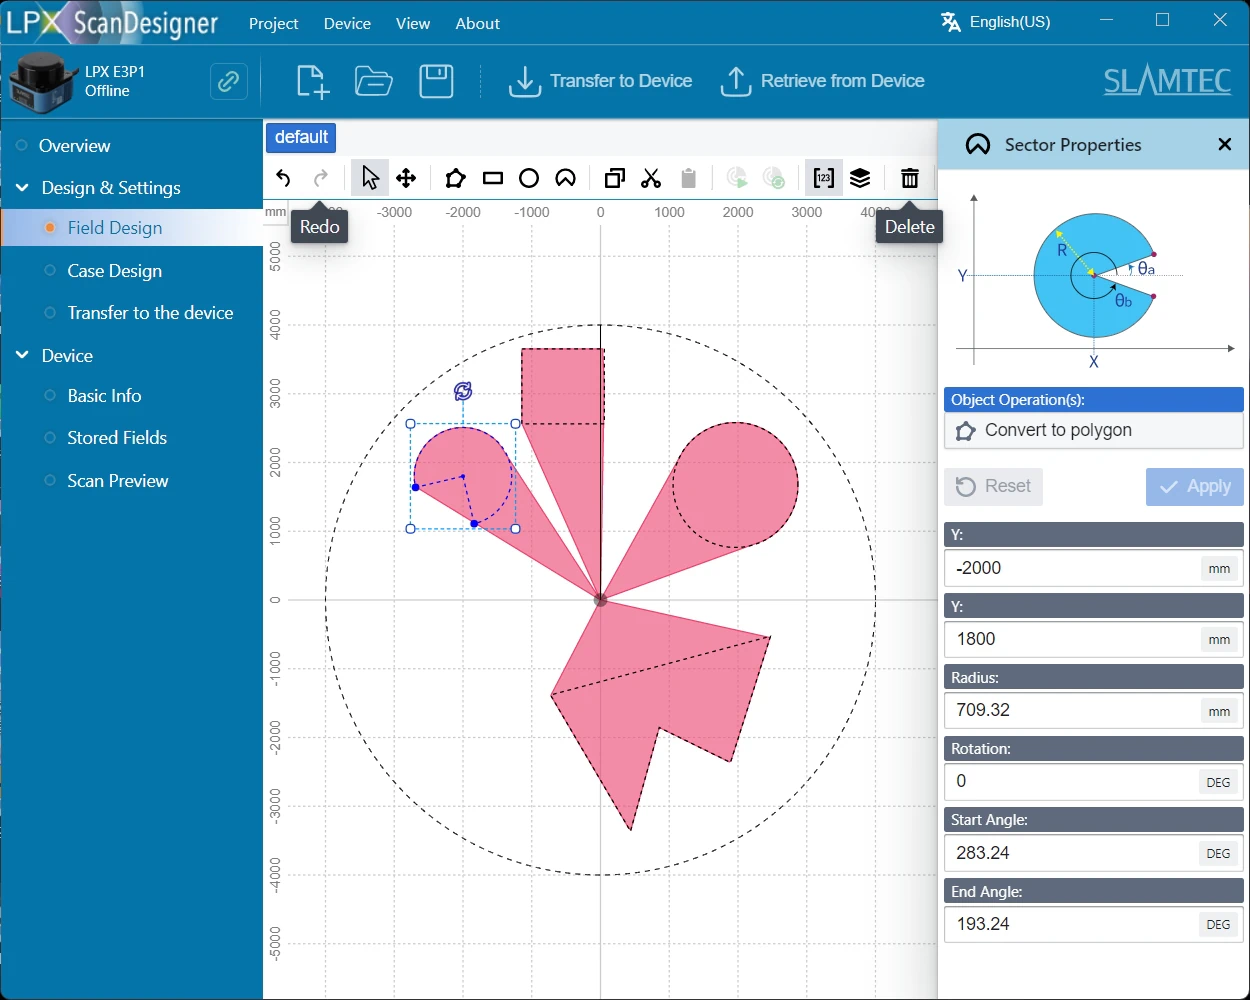Viewport: 1250px width, 1000px height.
Task: Select the pointer selection tool
Action: 370,178
